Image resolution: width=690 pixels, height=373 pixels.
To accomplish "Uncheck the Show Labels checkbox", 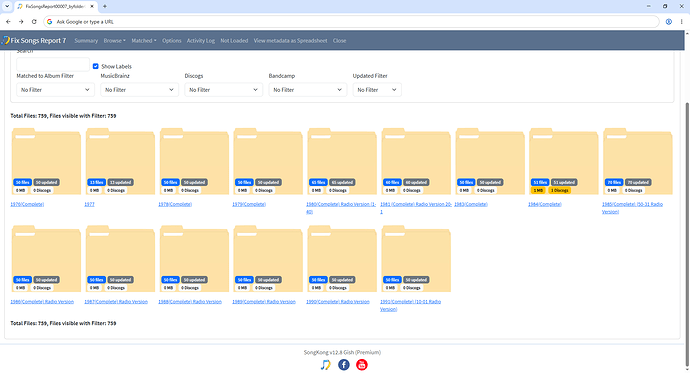I will (95, 66).
